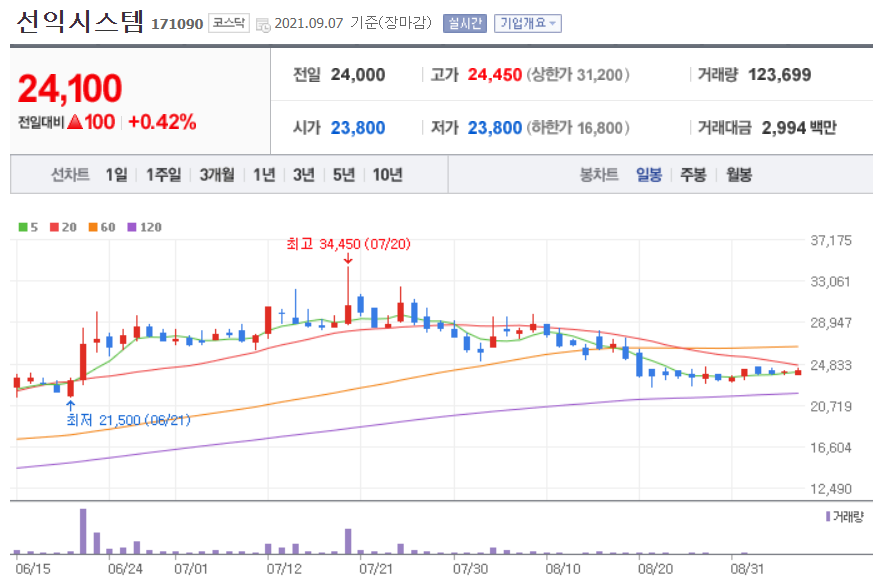Click the red up-triangle change icon
The height and width of the screenshot is (579, 873).
pos(75,122)
